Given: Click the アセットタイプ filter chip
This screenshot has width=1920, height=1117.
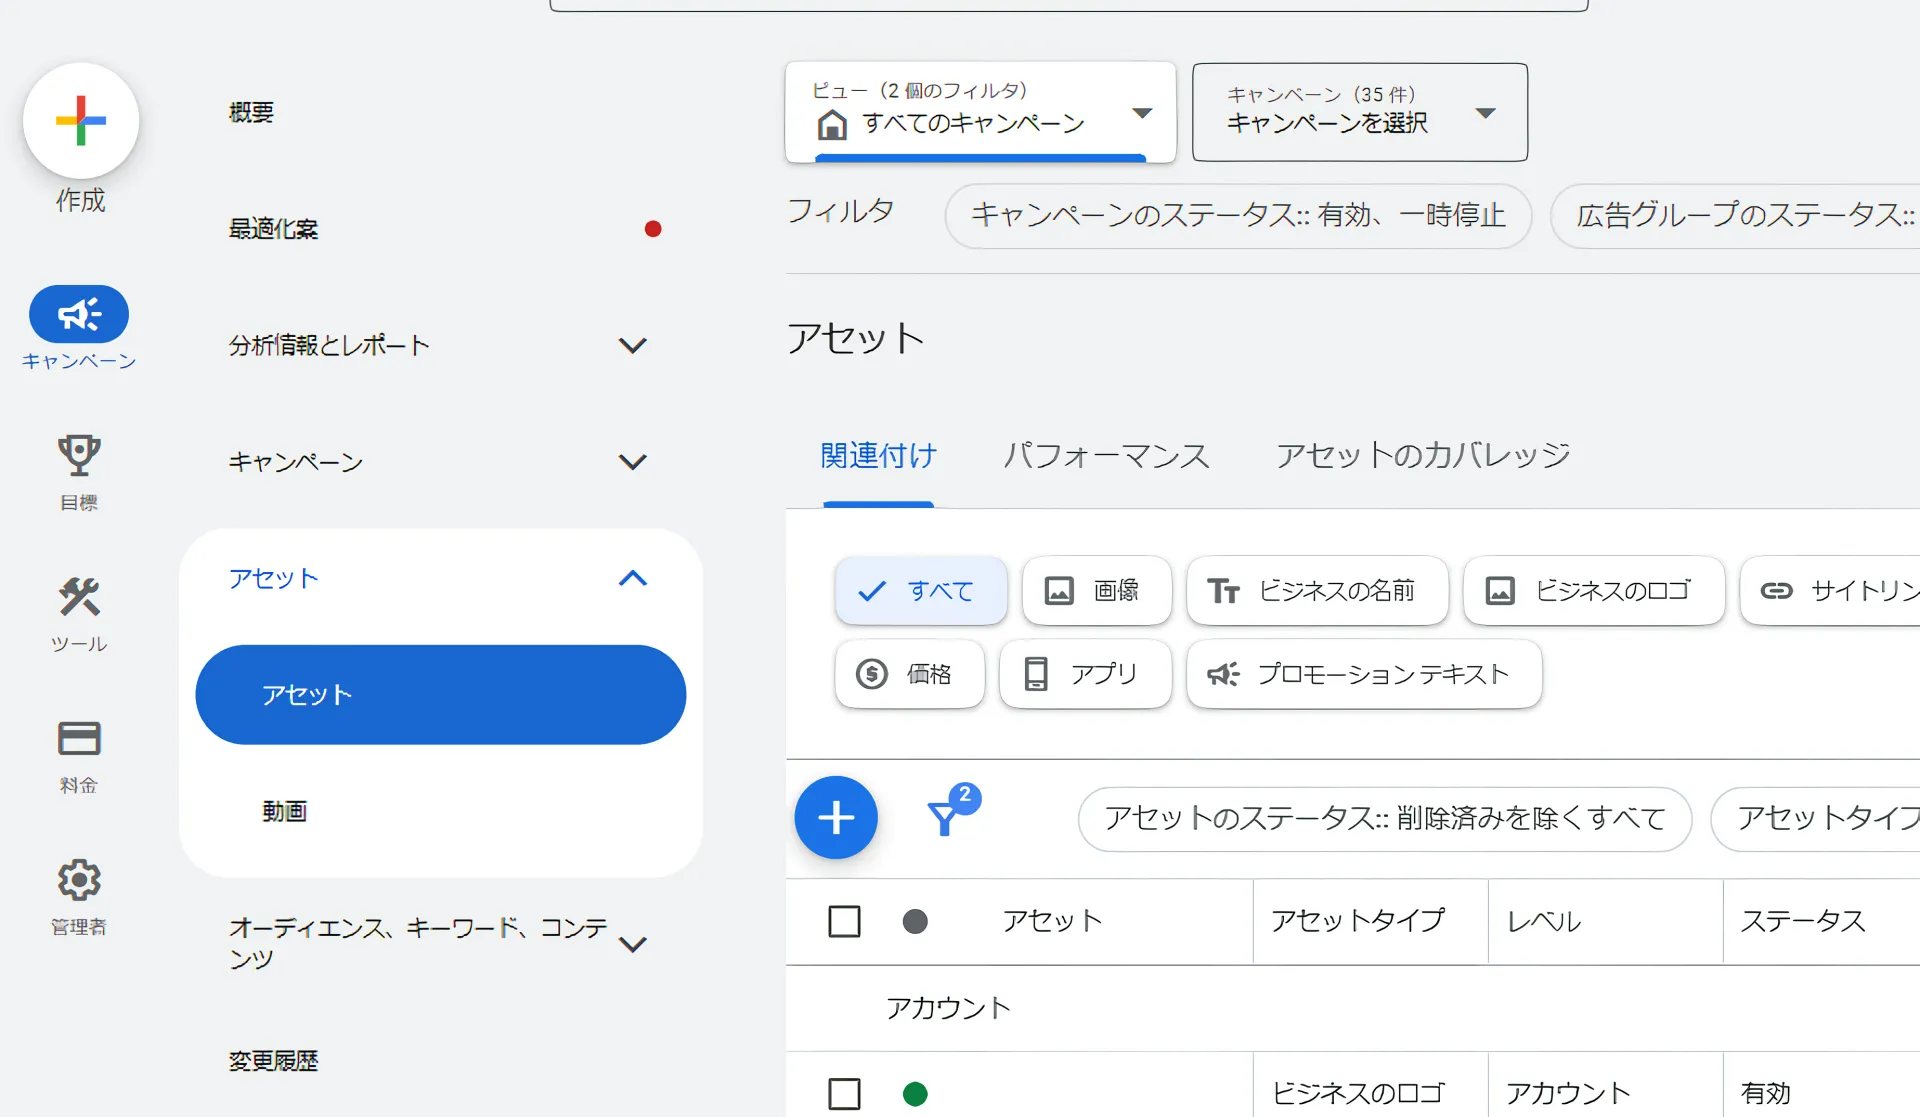Looking at the screenshot, I should pyautogui.click(x=1815, y=819).
